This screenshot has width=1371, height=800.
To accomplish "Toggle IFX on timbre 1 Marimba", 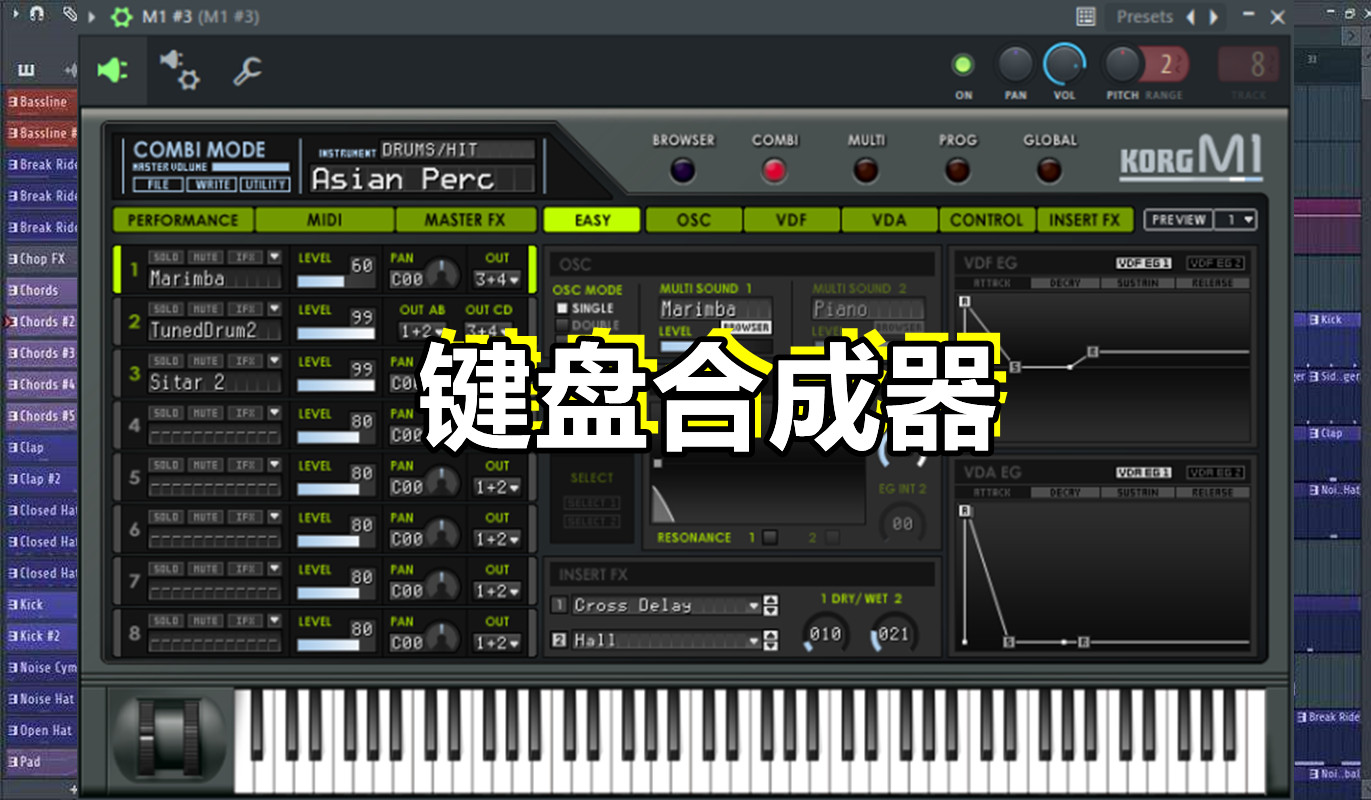I will (x=246, y=257).
